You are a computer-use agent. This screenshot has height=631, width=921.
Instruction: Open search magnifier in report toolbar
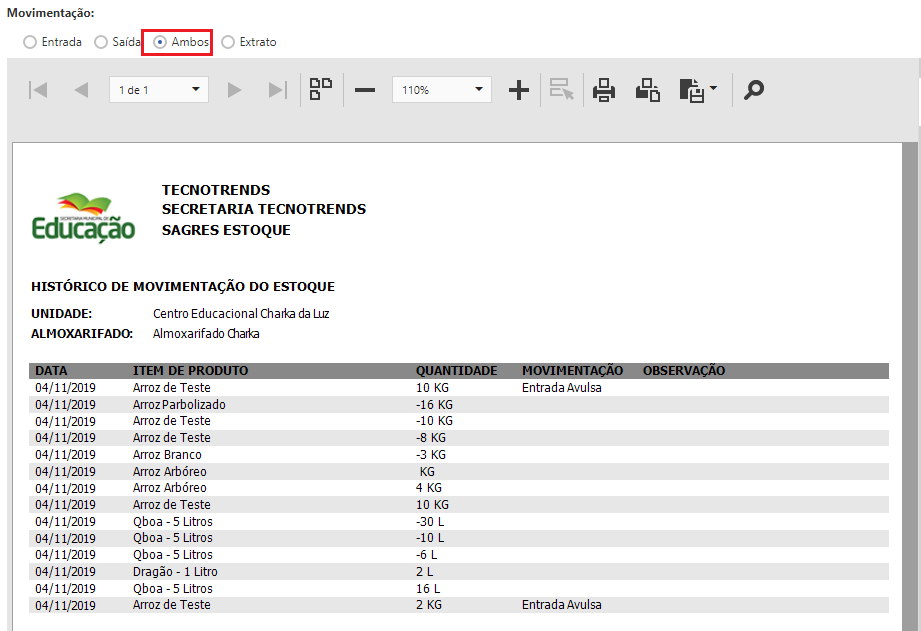click(x=754, y=90)
